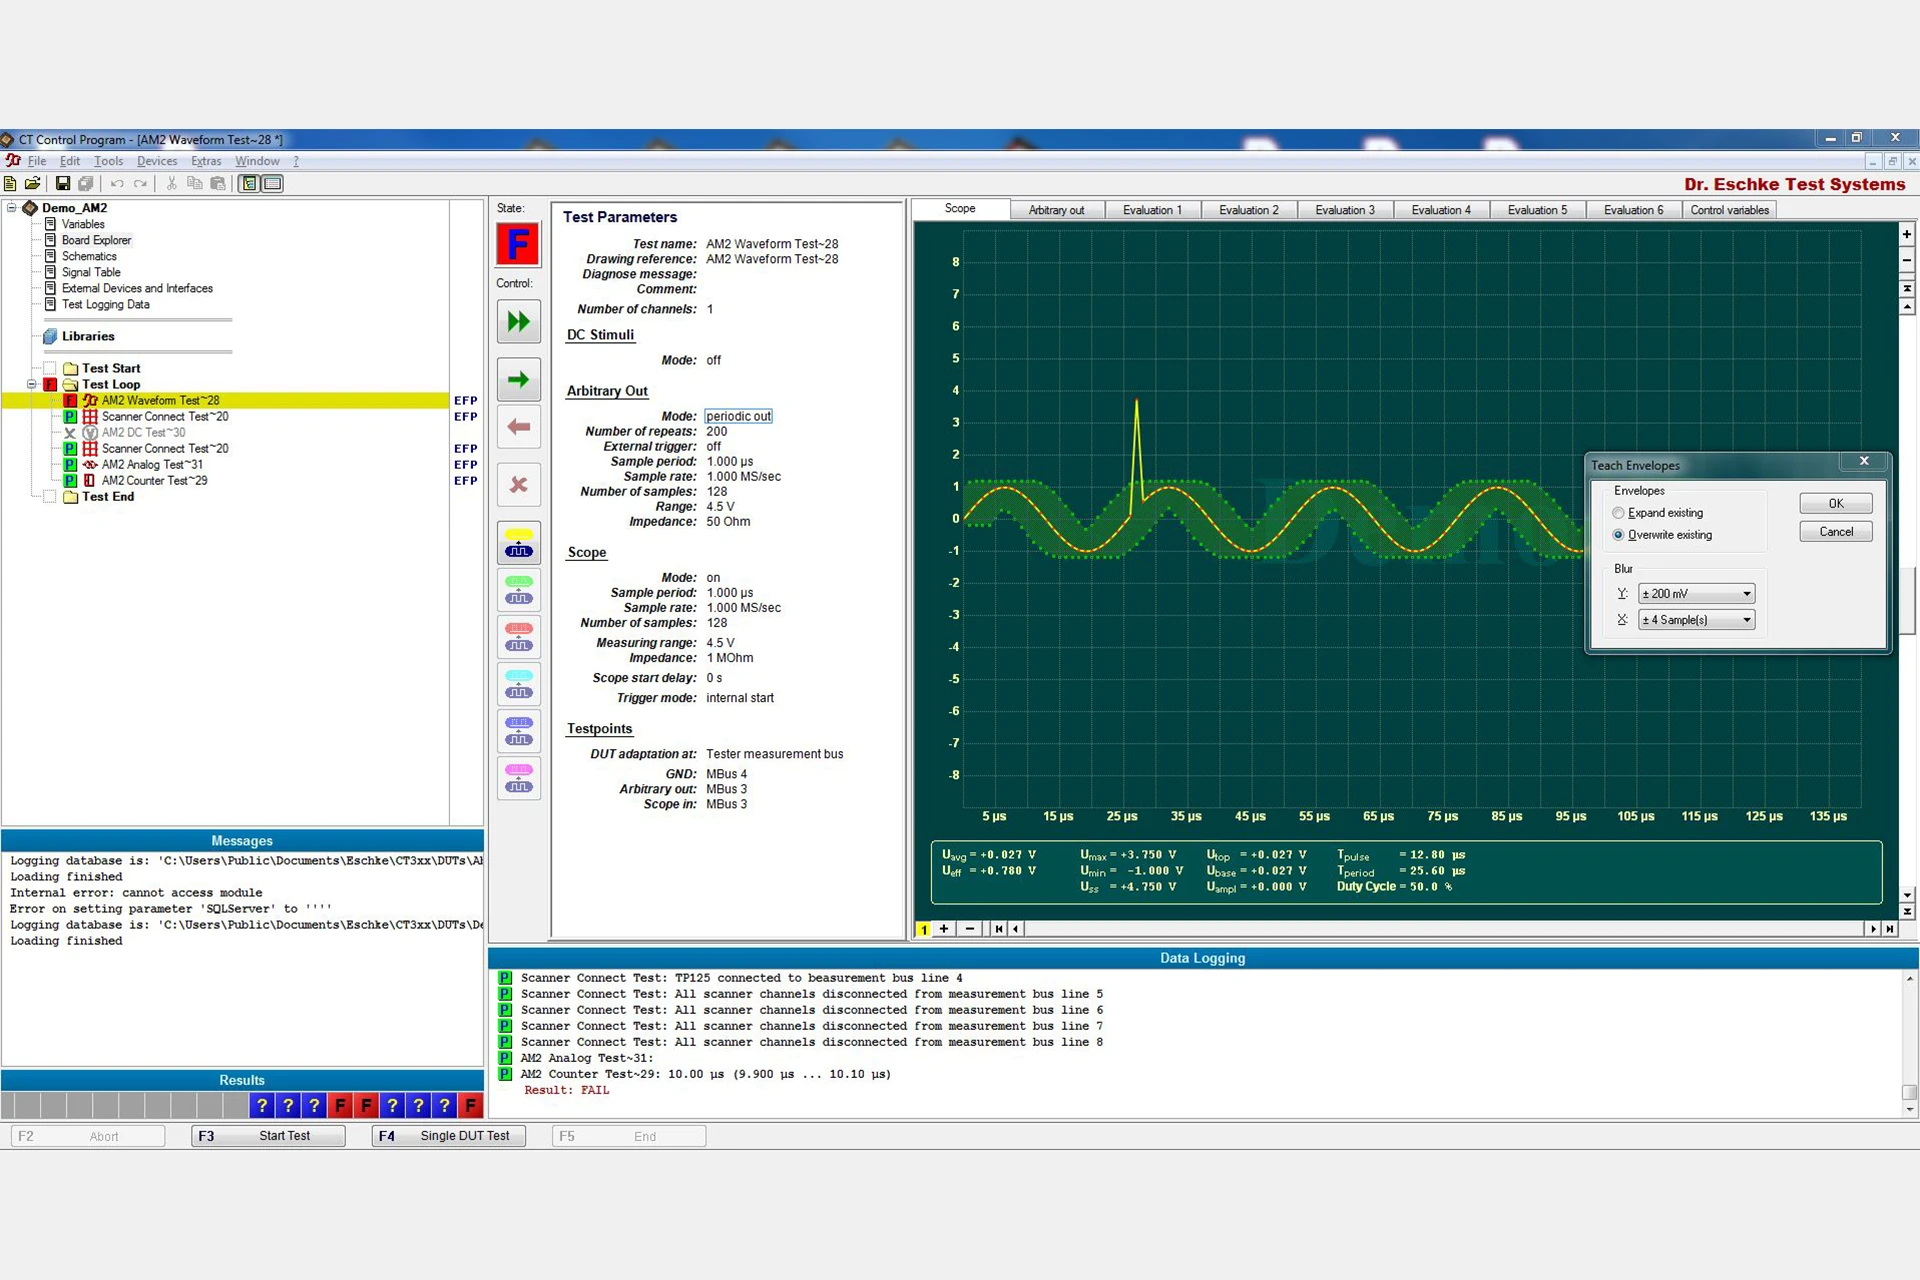Select the Expand existing radio option

pyautogui.click(x=1618, y=513)
